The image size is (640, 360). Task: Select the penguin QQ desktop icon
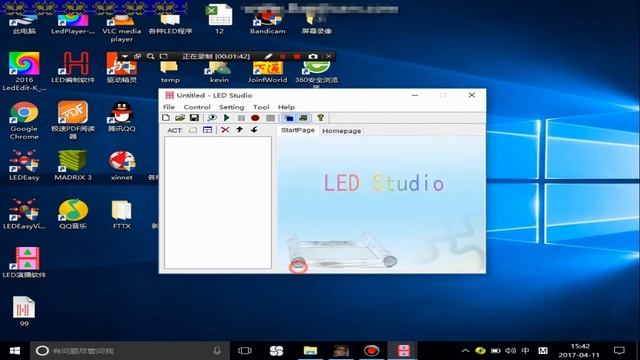pyautogui.click(x=122, y=116)
